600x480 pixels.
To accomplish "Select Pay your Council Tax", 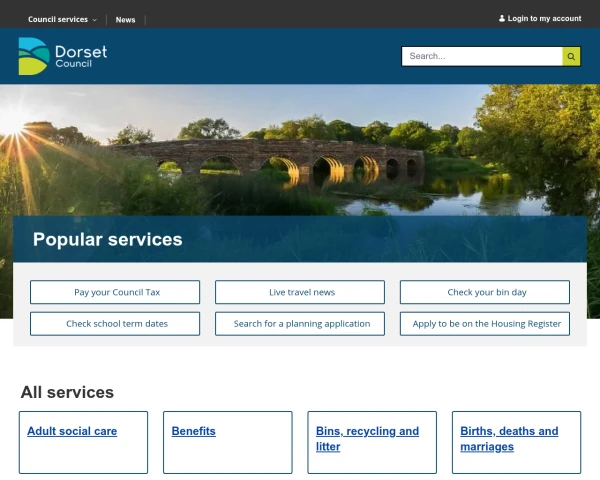I will [x=115, y=292].
